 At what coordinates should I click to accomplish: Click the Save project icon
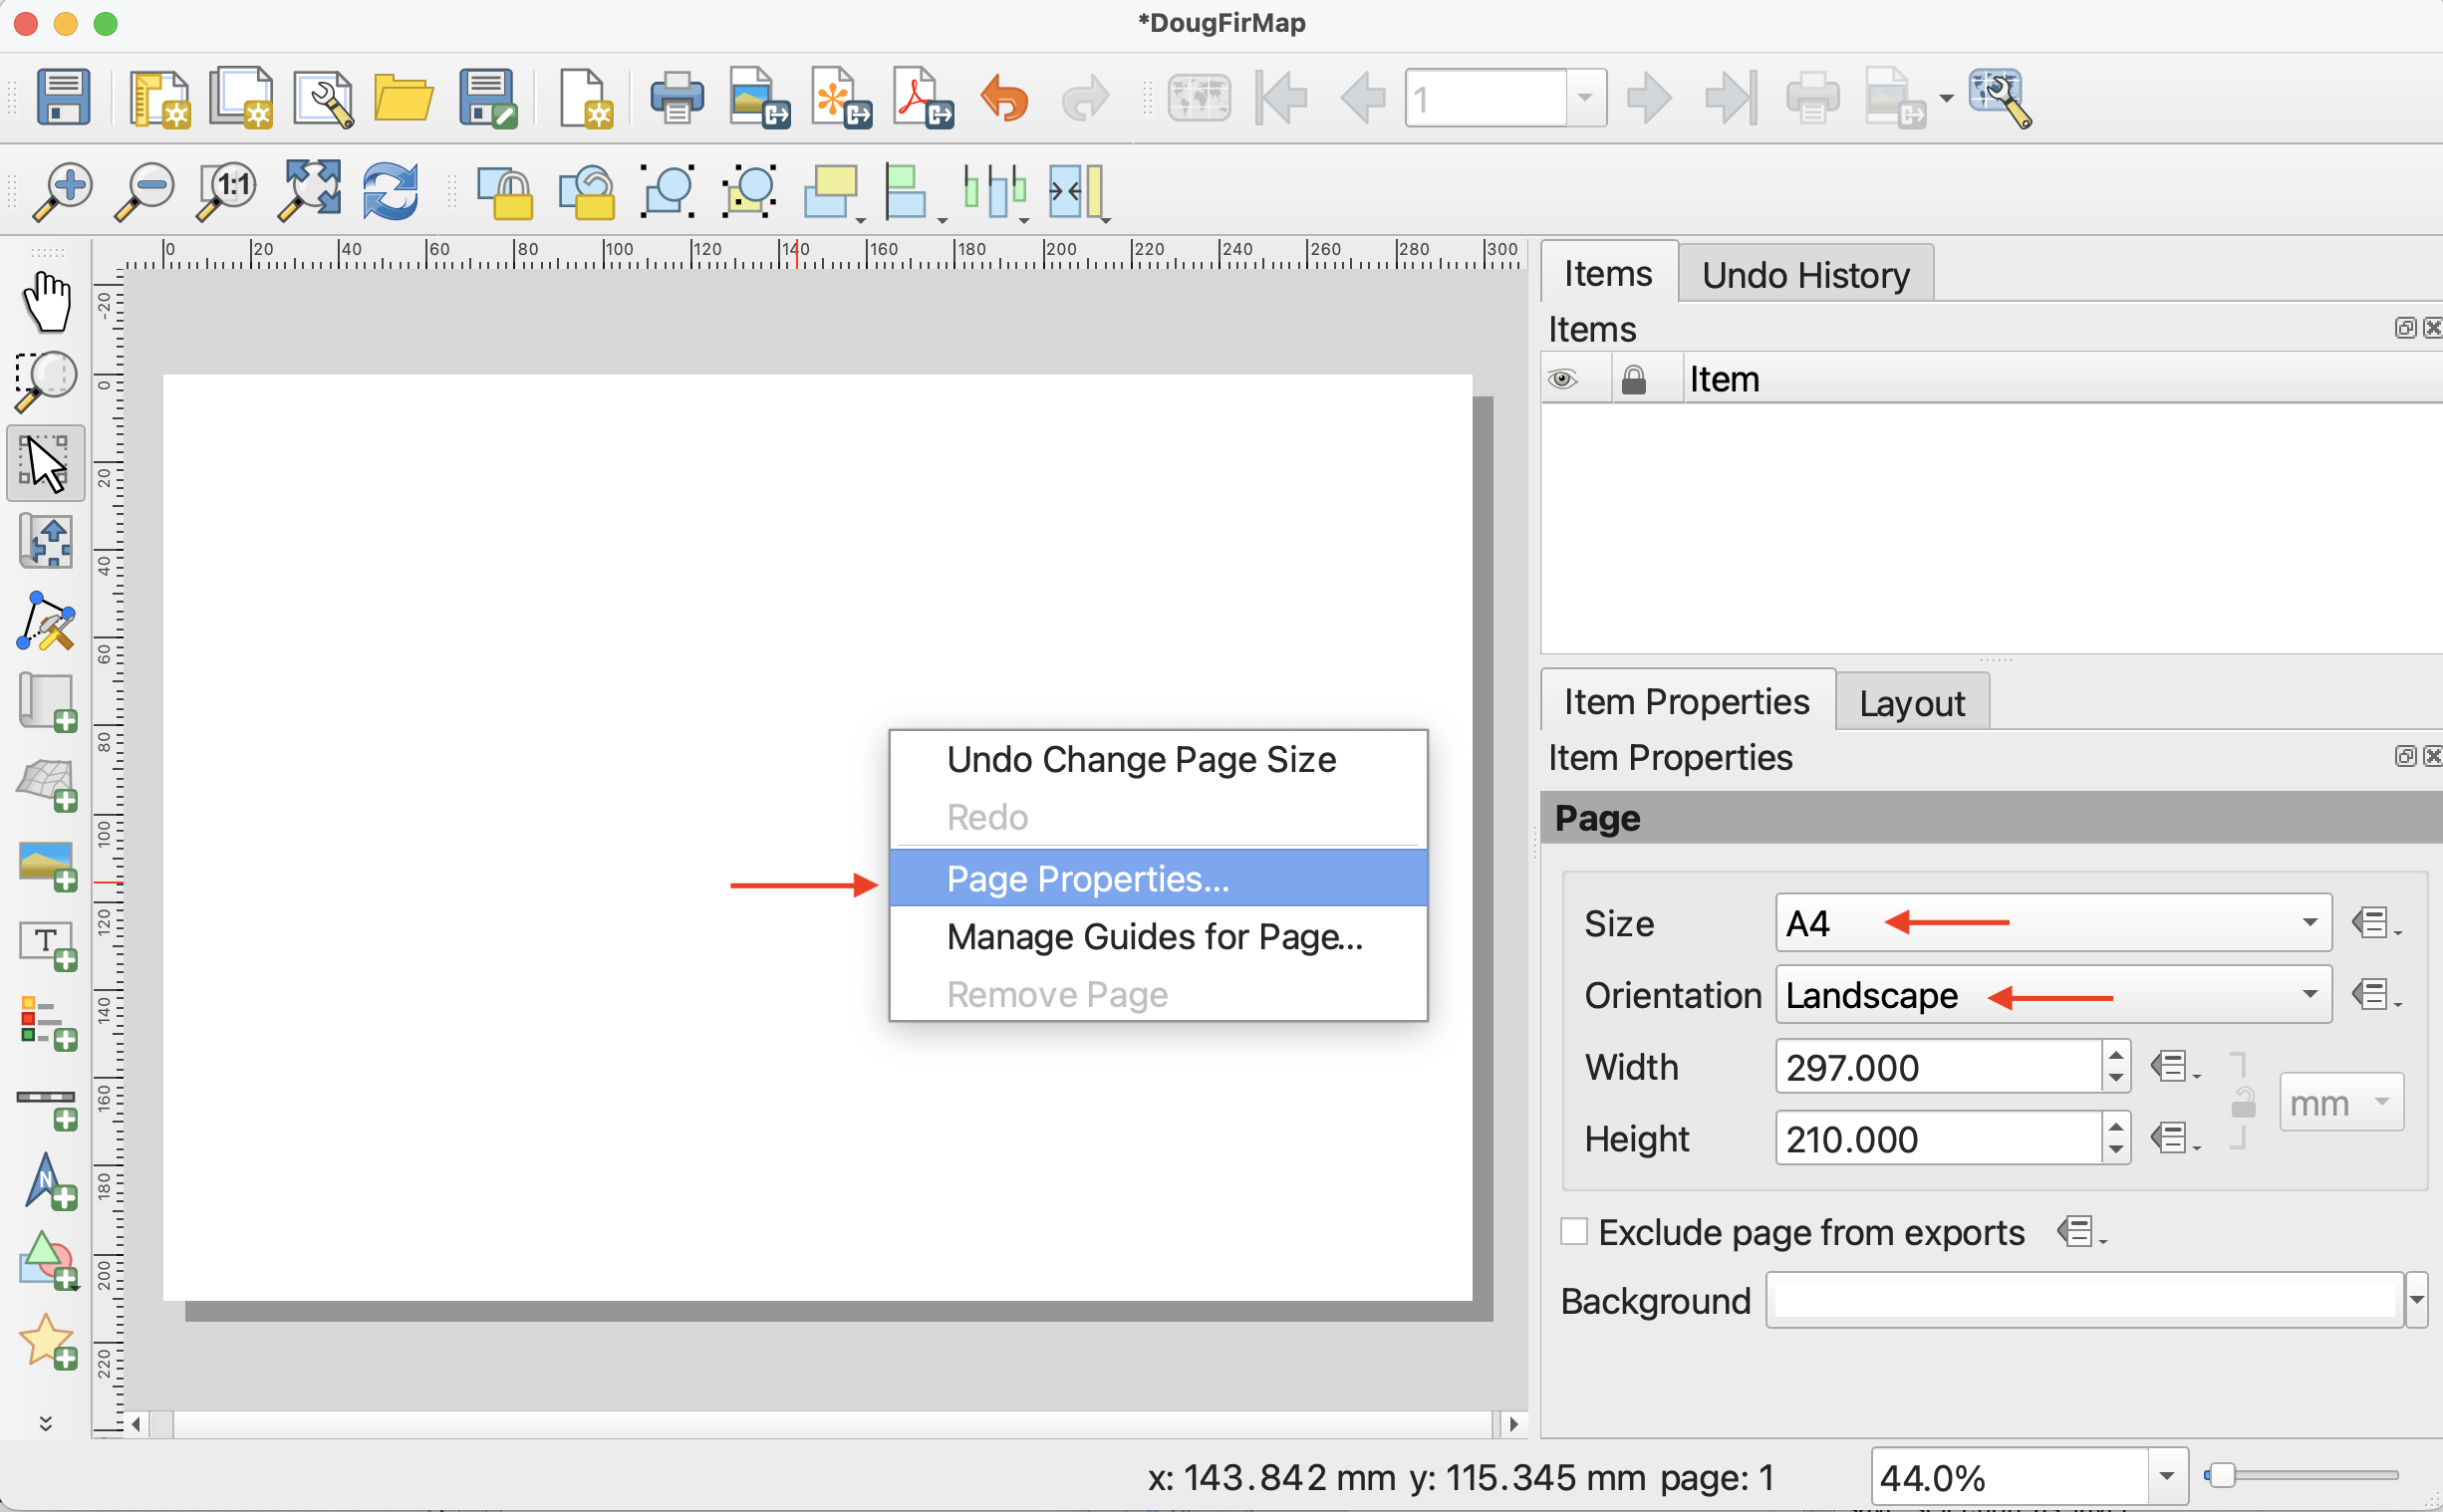[63, 98]
